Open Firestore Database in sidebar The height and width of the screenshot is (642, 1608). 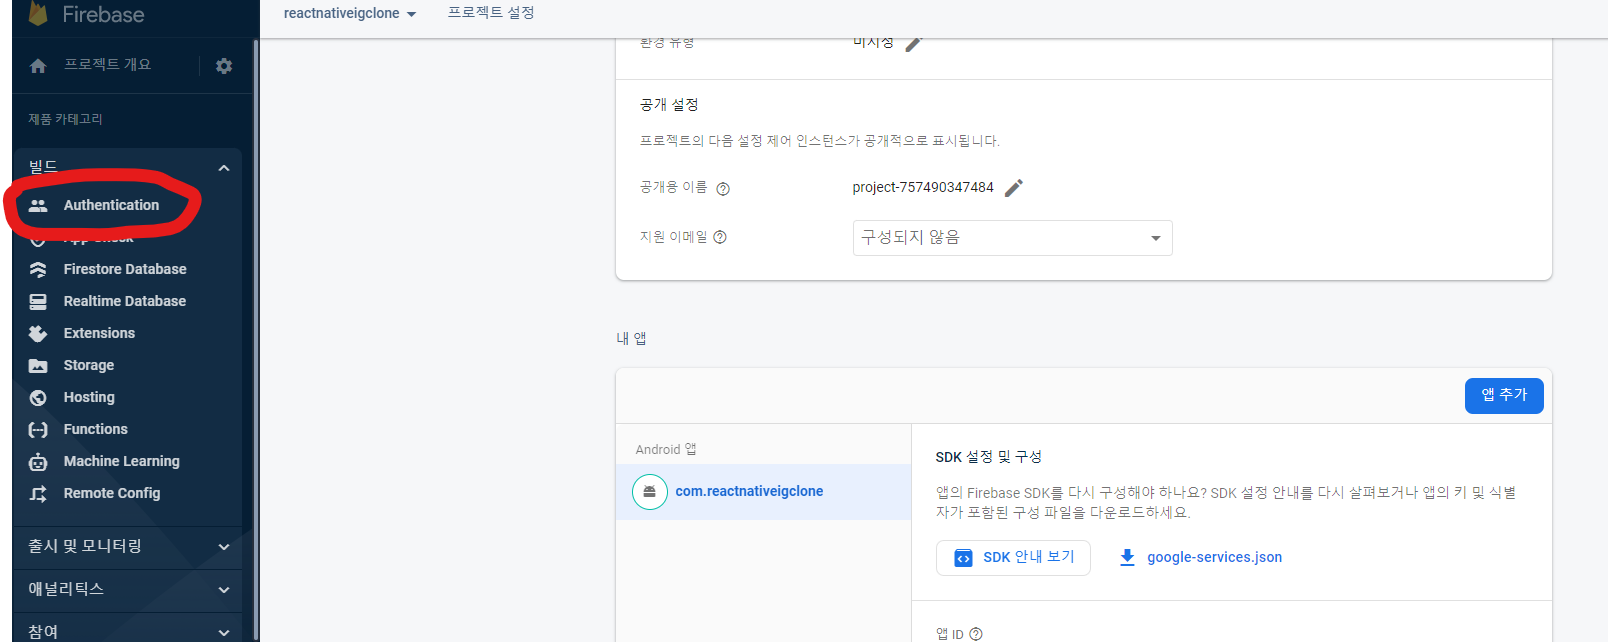pyautogui.click(x=124, y=269)
